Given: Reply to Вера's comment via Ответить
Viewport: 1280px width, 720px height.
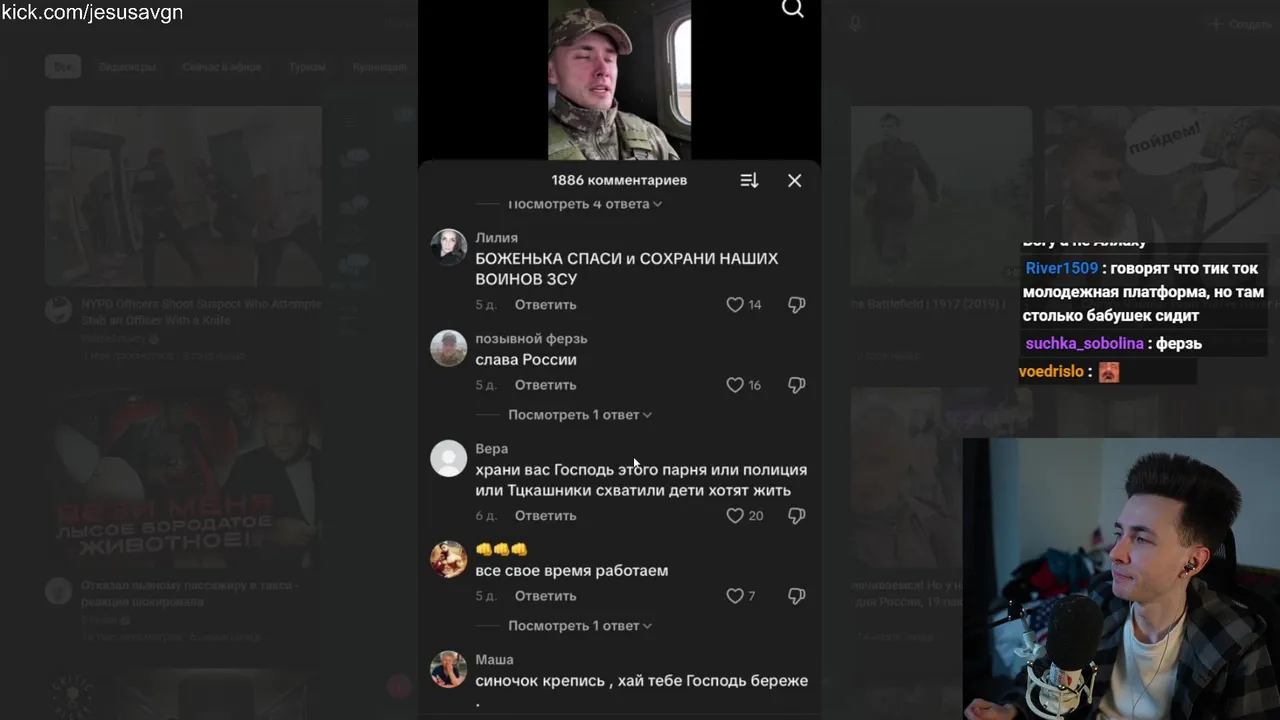Looking at the screenshot, I should 545,516.
